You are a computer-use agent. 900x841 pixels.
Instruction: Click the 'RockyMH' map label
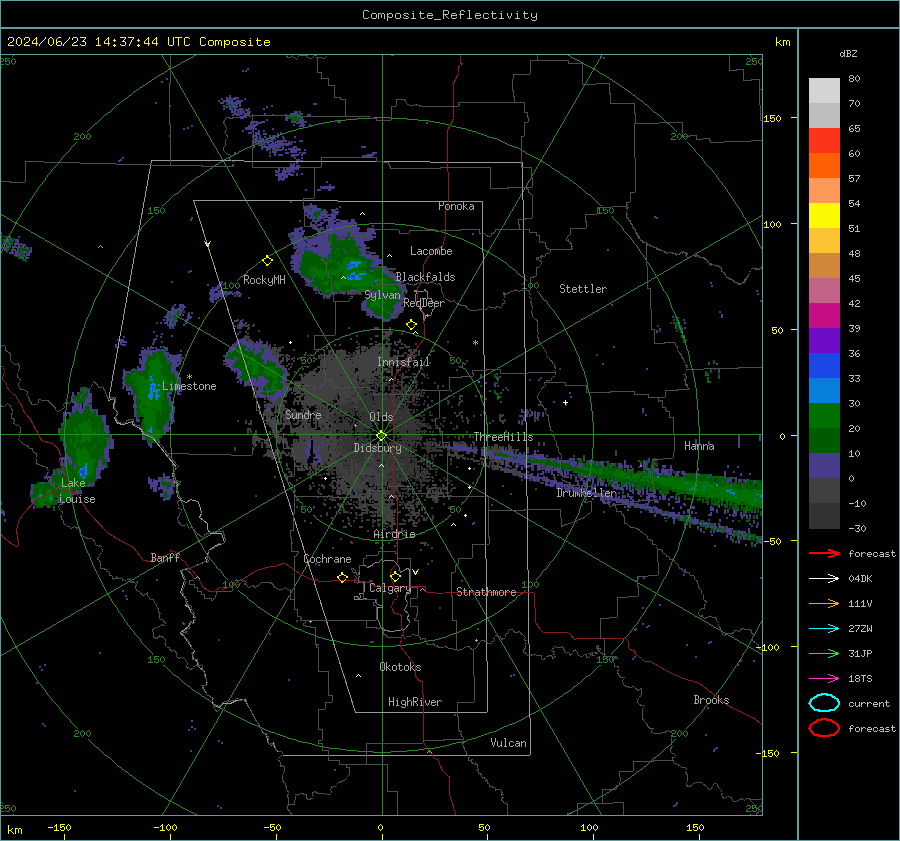tap(264, 280)
